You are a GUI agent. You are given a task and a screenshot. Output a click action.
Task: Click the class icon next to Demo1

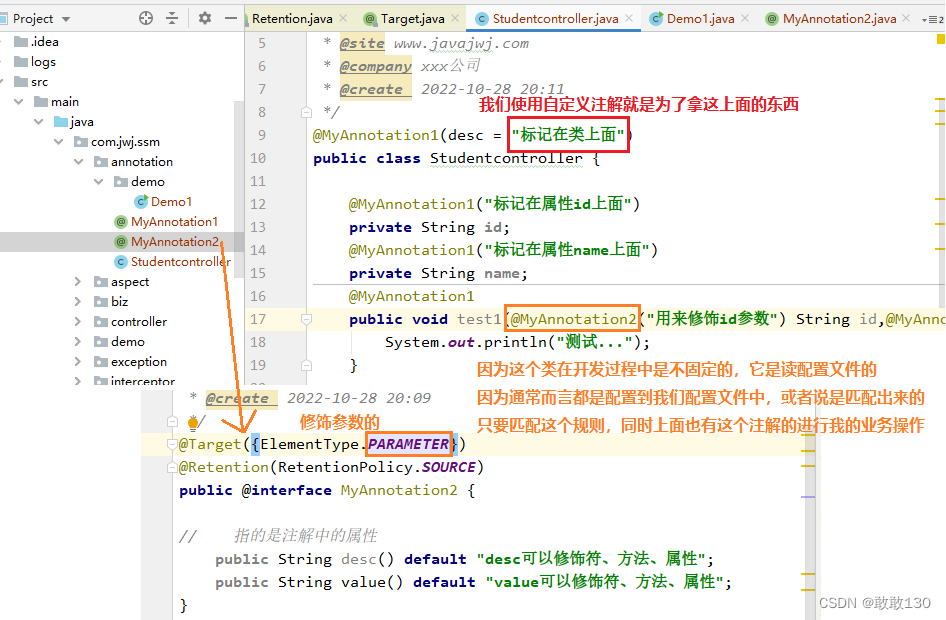141,201
